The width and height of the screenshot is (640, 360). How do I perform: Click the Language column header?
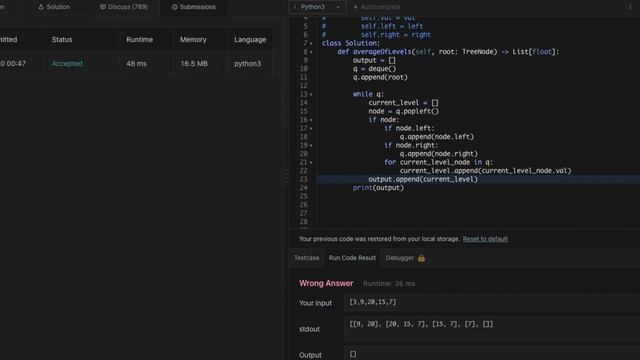pos(250,40)
